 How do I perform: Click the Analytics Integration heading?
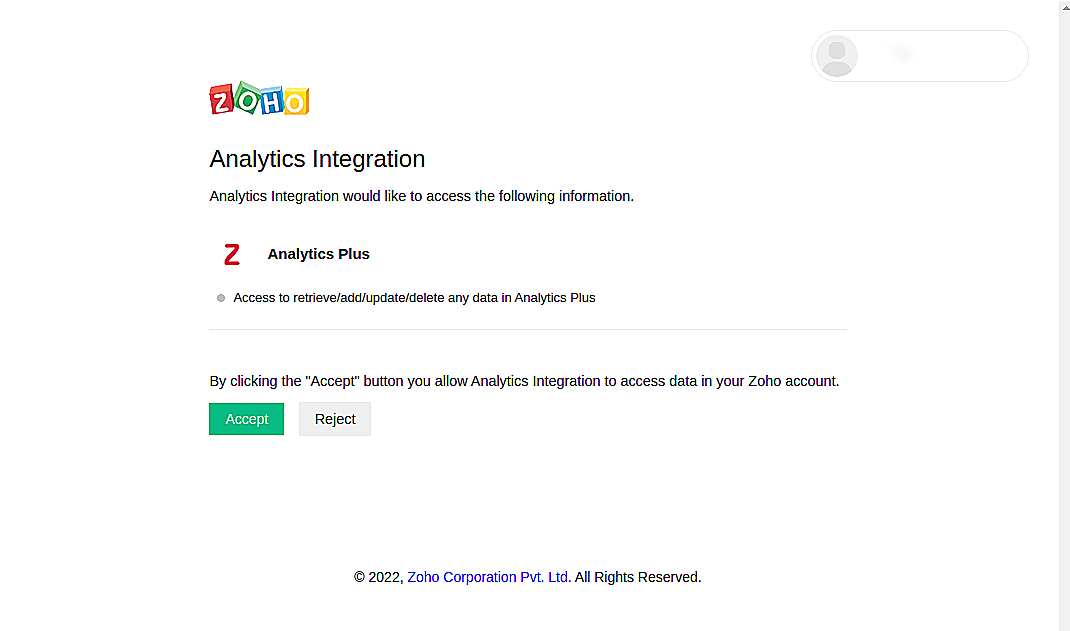tap(317, 159)
